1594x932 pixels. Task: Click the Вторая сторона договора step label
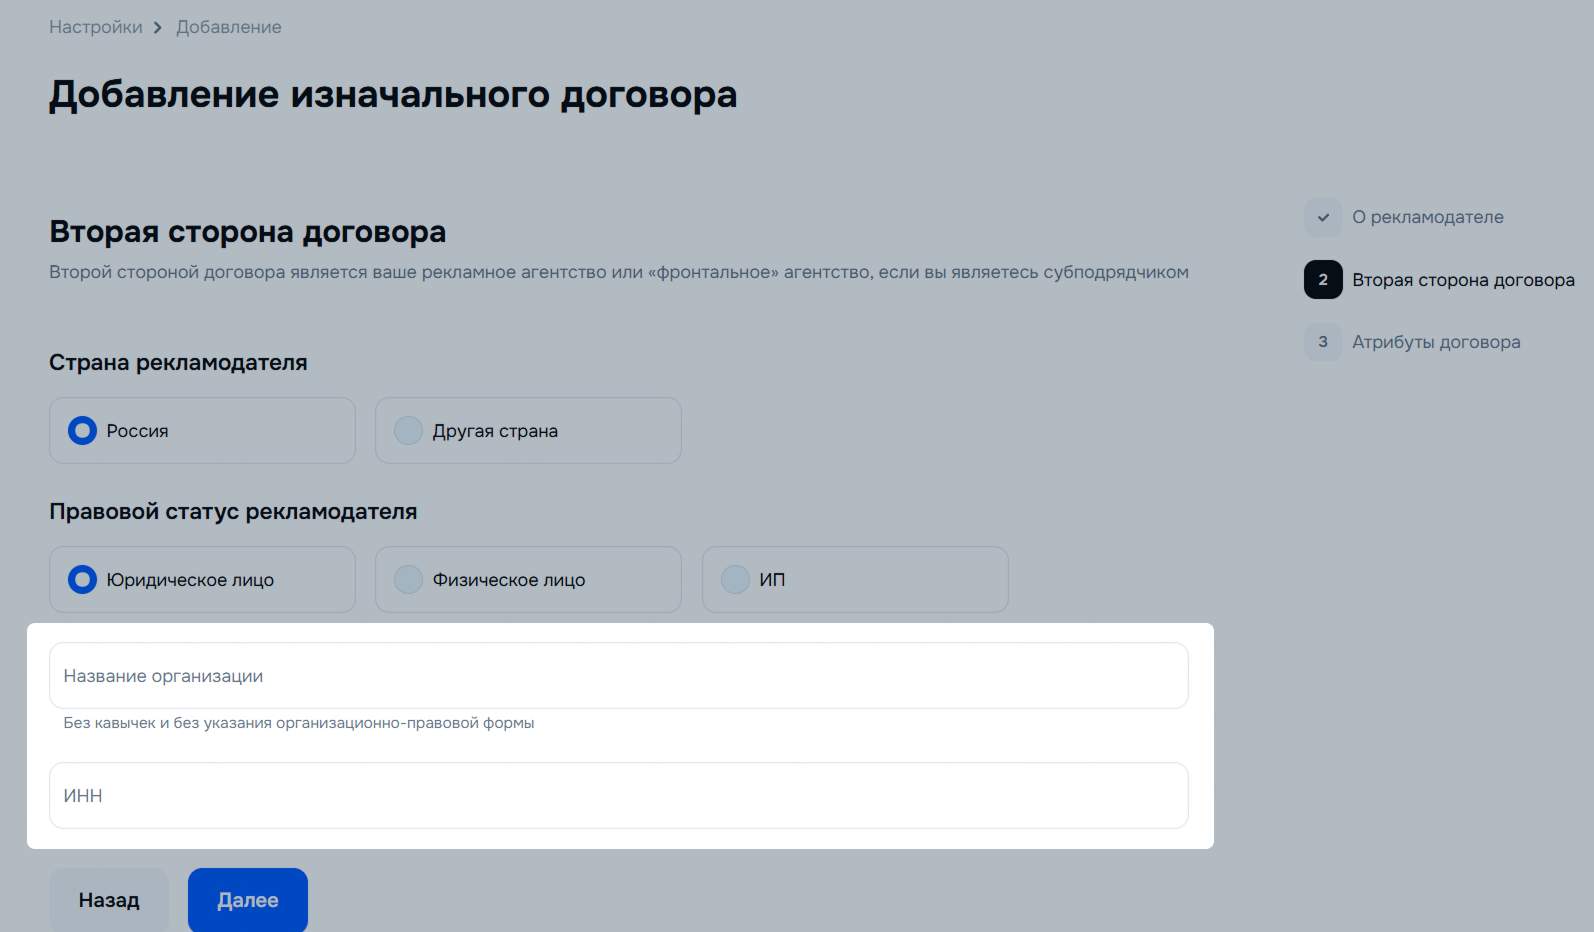(x=1463, y=280)
